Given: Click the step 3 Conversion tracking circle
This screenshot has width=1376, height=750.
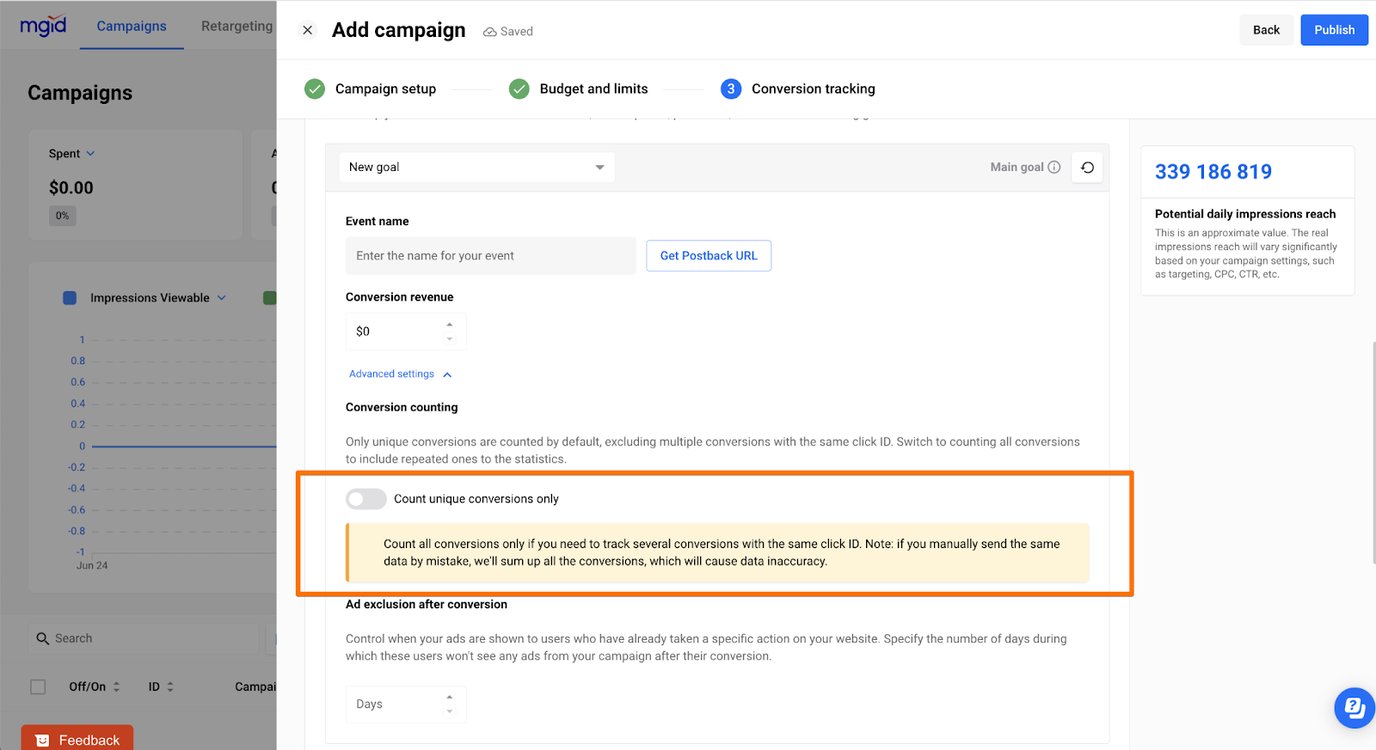Looking at the screenshot, I should click(730, 88).
